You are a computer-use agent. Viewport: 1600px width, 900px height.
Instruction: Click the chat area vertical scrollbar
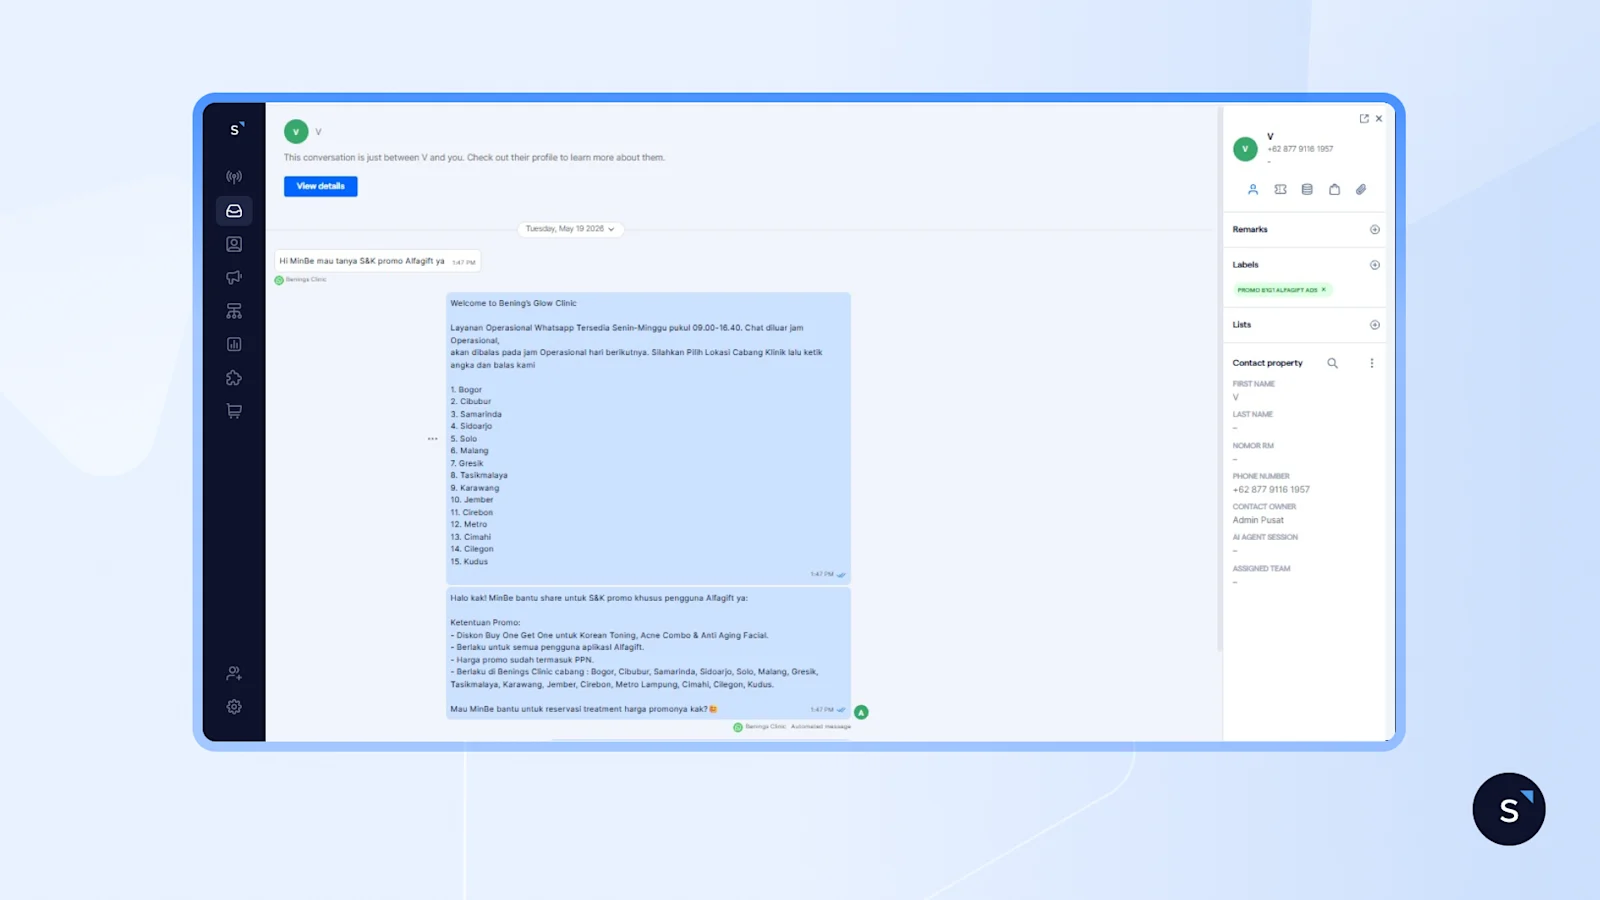pyautogui.click(x=1219, y=380)
